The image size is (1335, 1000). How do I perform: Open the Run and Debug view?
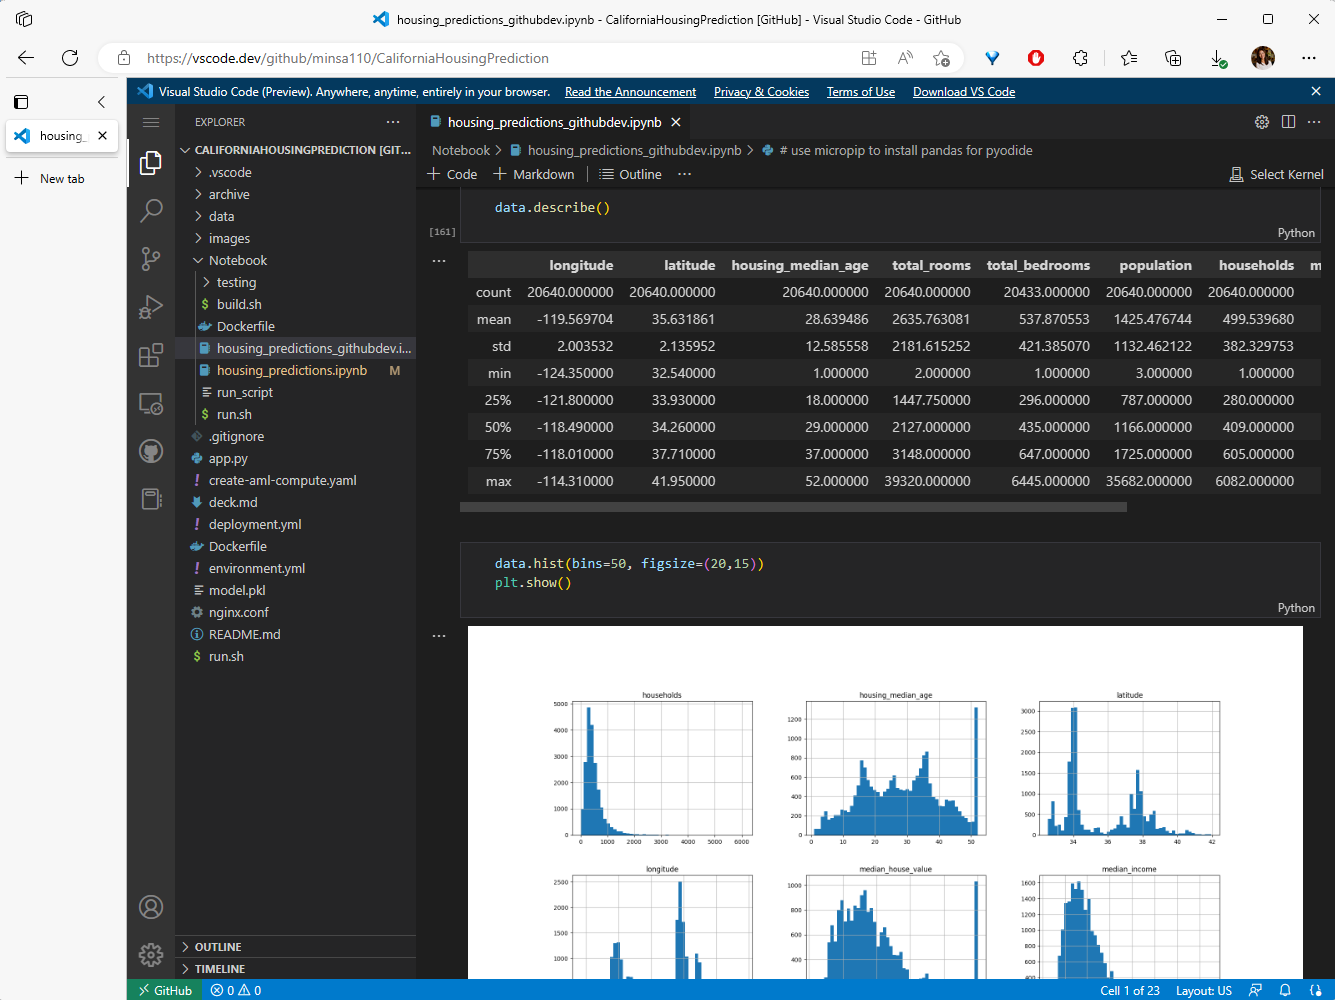(150, 307)
